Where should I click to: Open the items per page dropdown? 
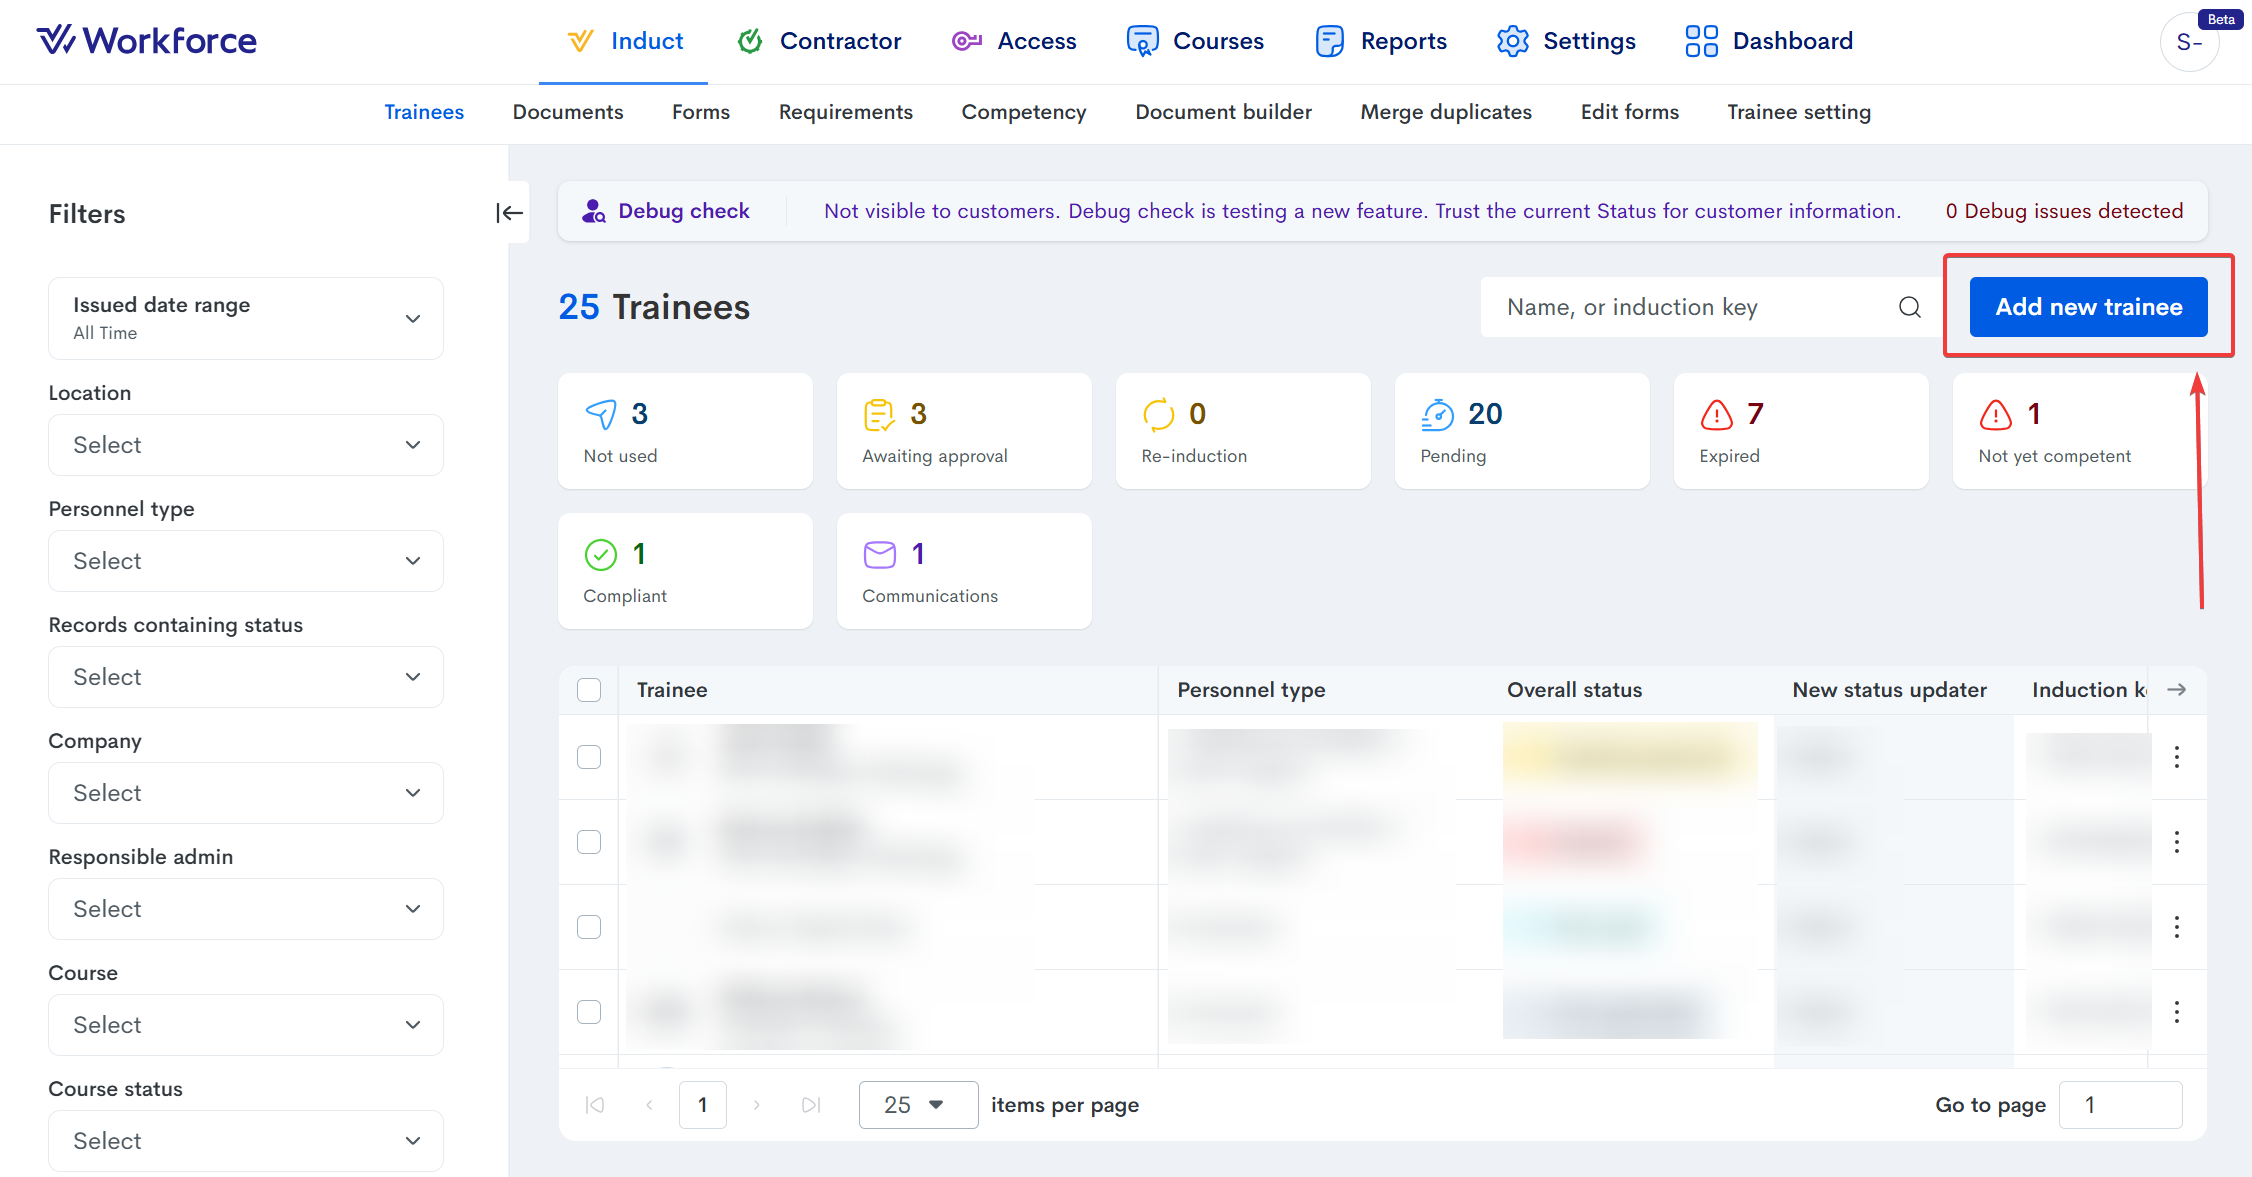pos(917,1105)
